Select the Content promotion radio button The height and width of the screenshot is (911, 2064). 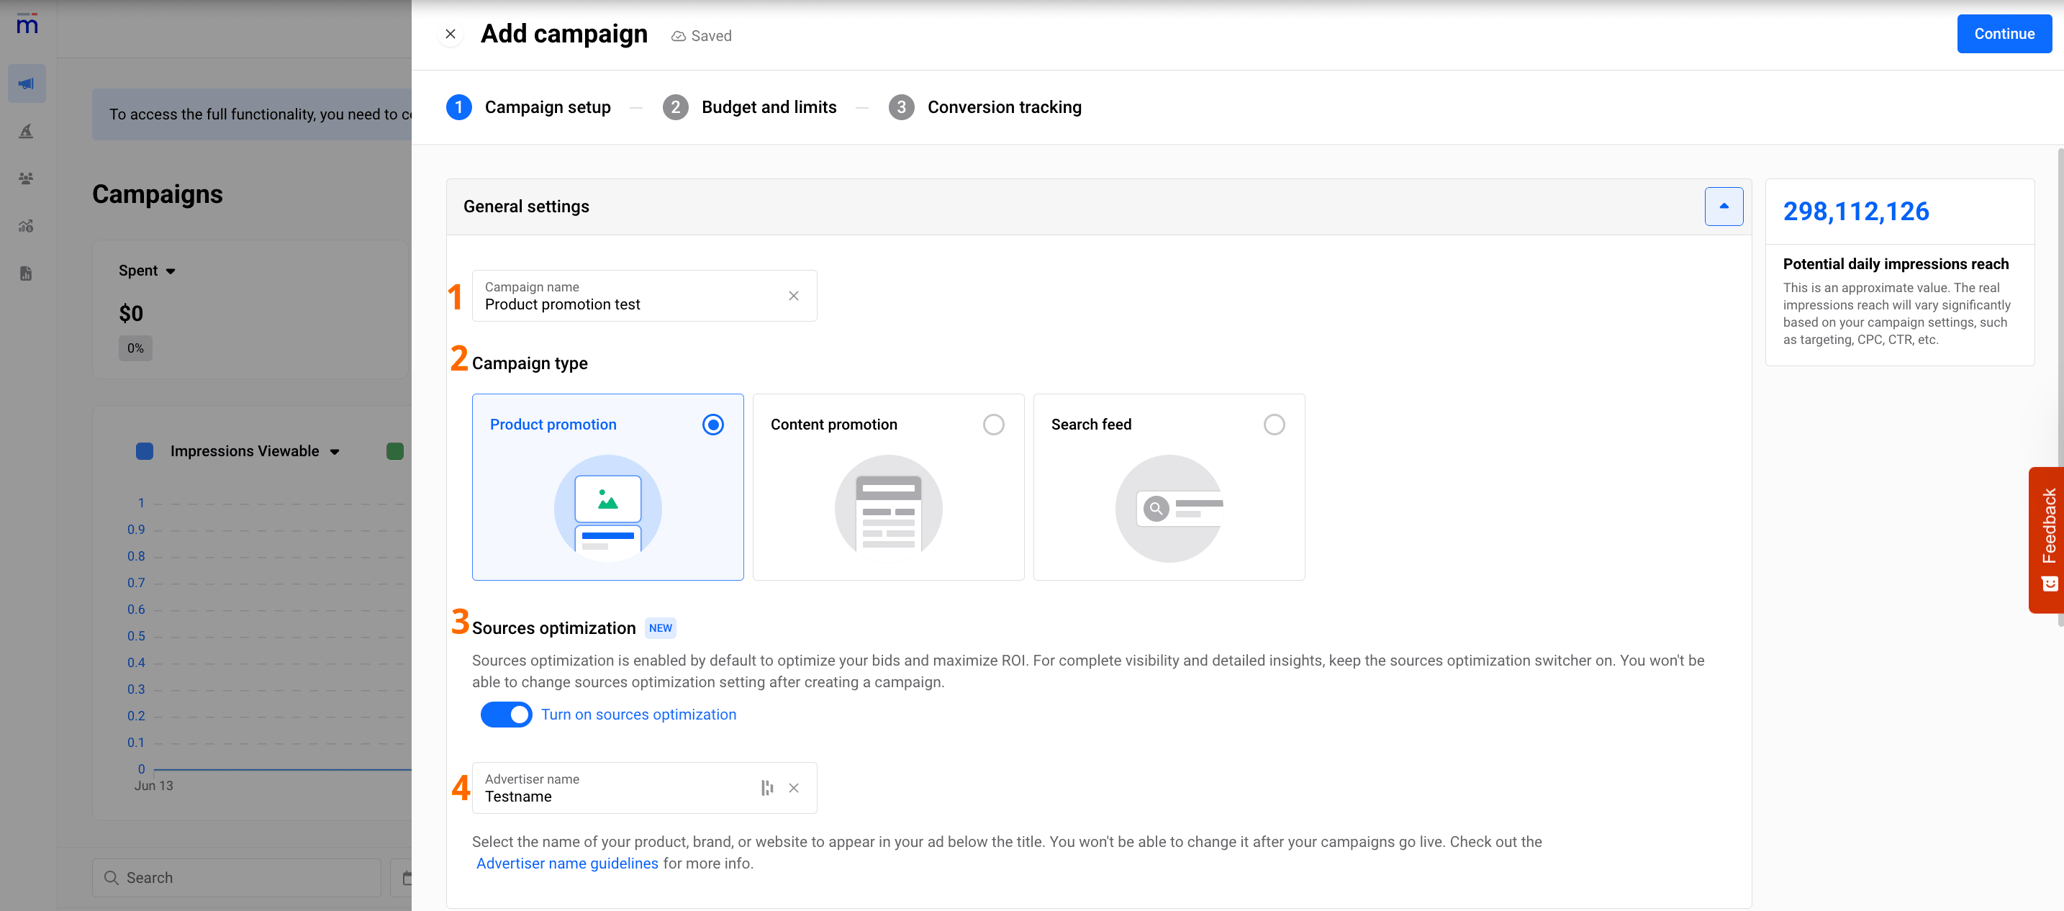click(993, 424)
